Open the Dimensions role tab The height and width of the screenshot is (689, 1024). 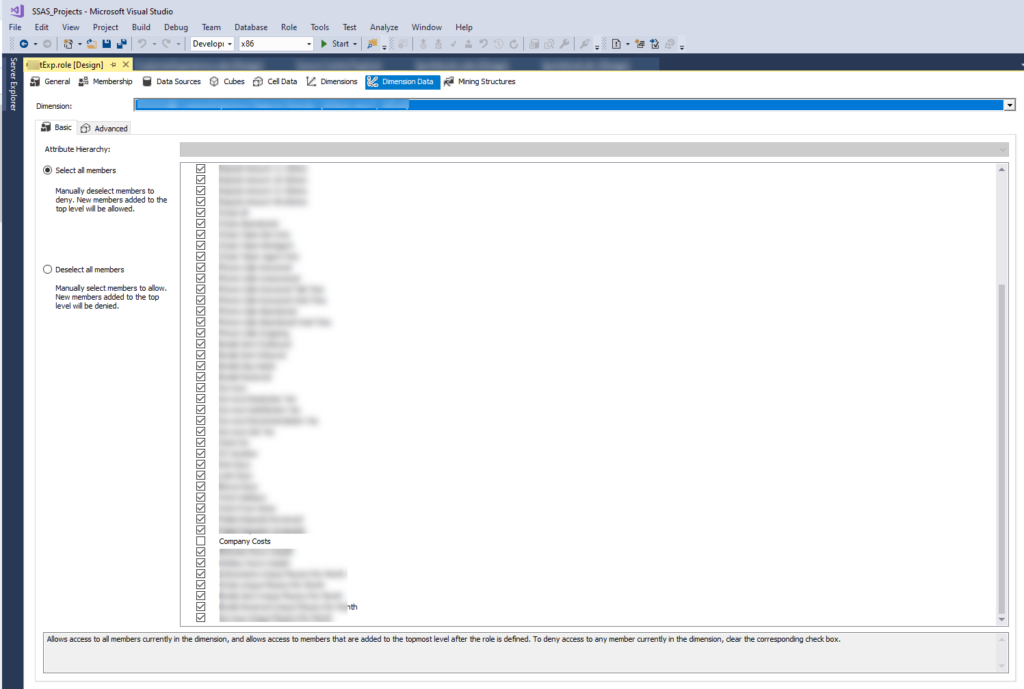[x=332, y=82]
